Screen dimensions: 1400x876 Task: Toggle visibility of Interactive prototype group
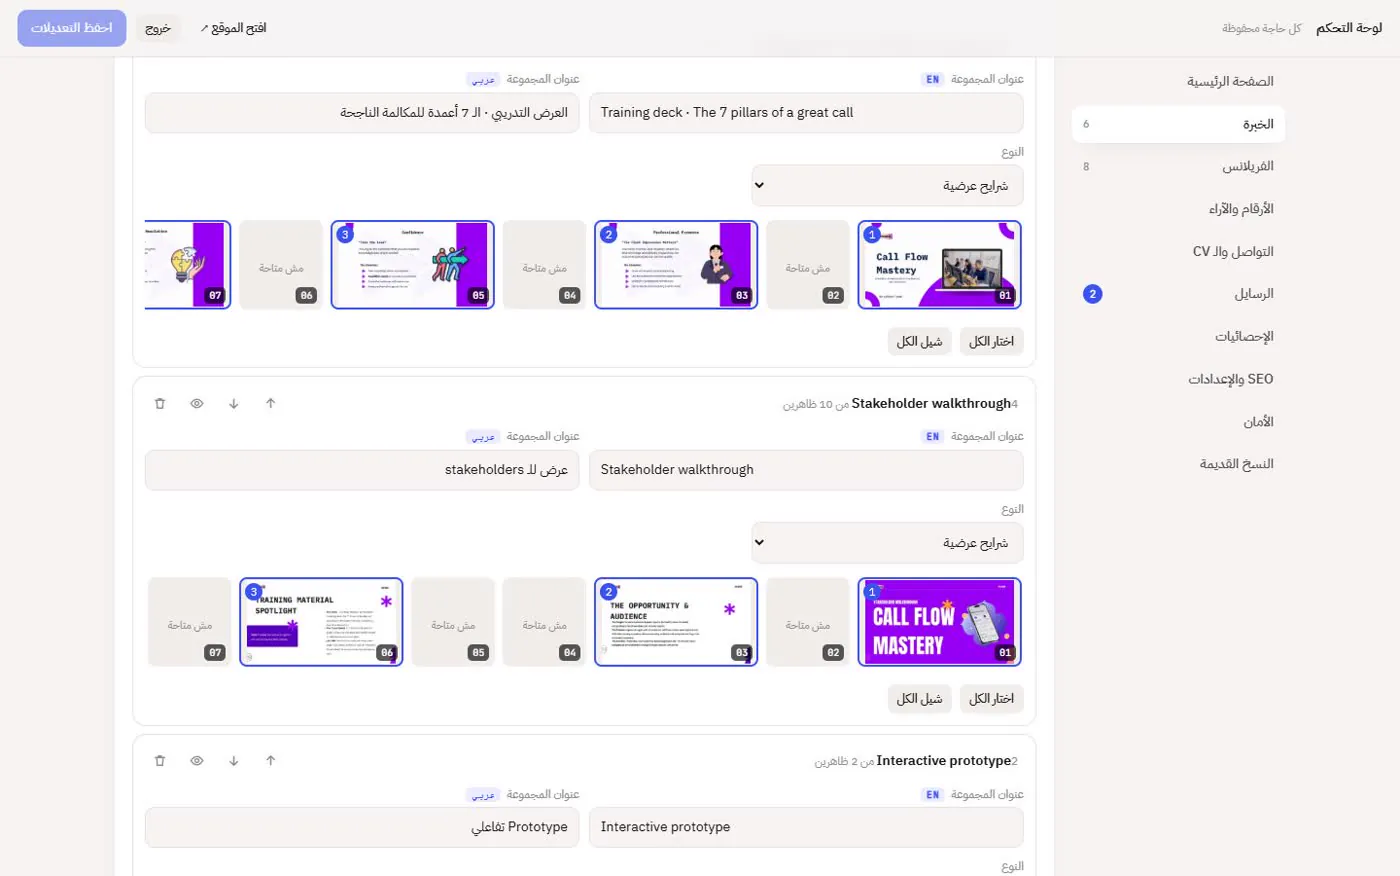pos(197,761)
